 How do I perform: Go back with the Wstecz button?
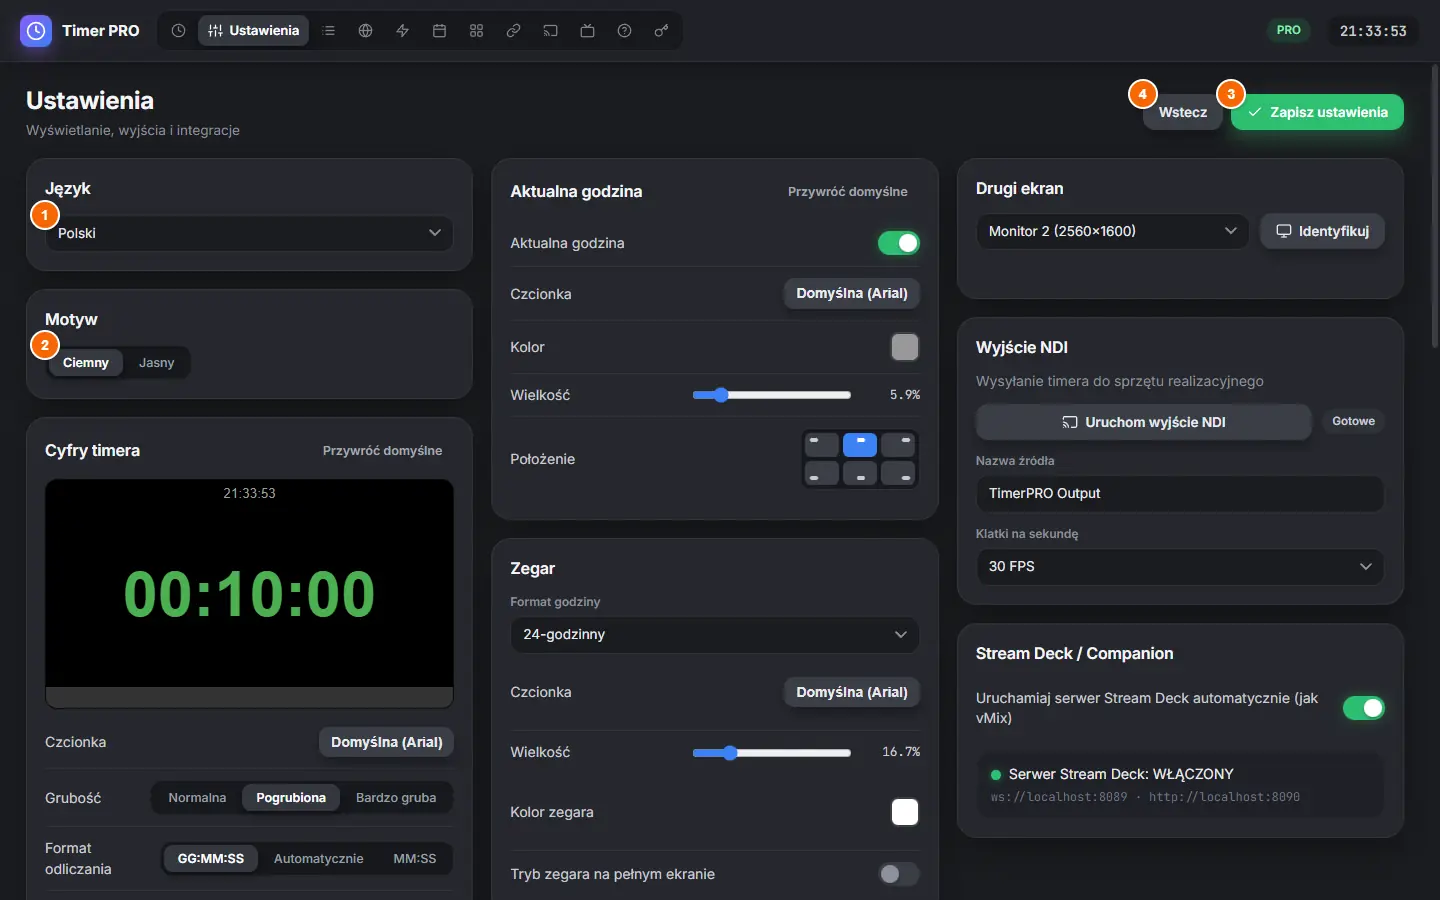[1183, 112]
